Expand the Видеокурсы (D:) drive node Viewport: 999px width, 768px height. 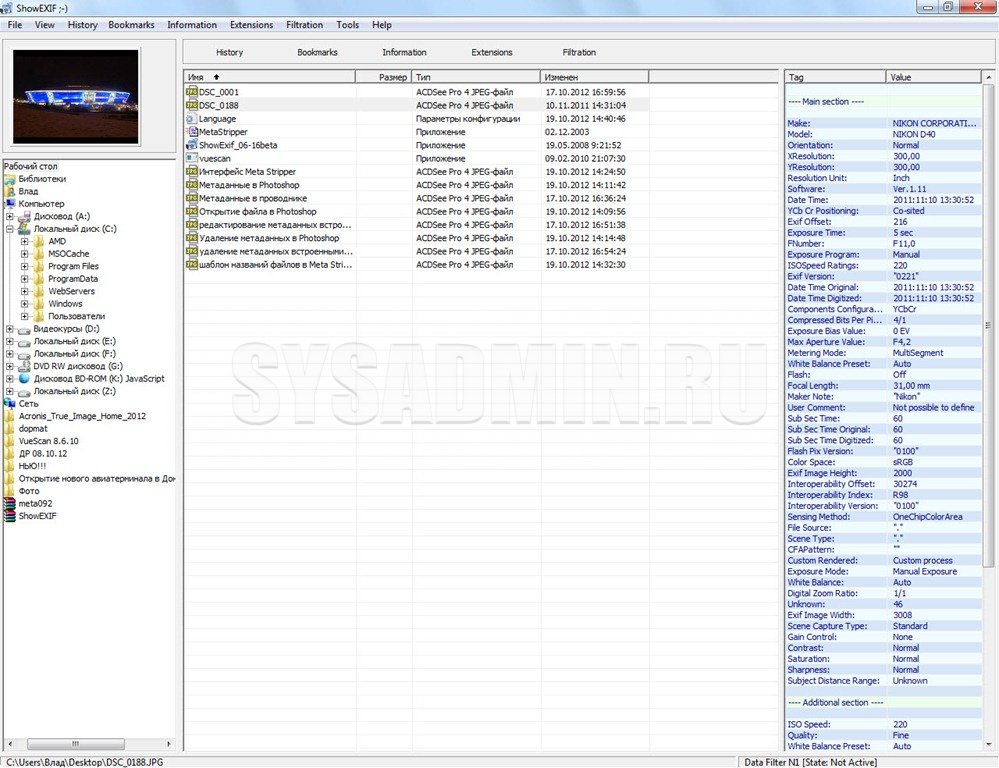[10, 329]
